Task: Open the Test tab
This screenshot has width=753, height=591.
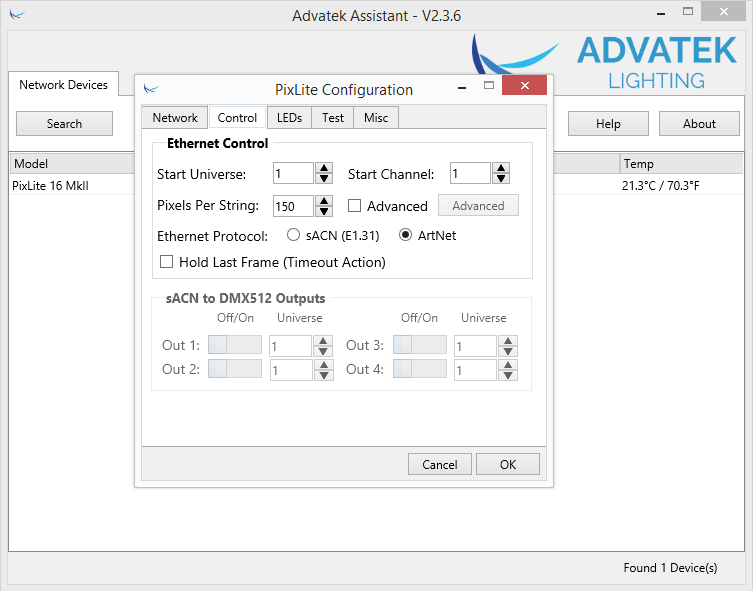Action: (x=333, y=118)
